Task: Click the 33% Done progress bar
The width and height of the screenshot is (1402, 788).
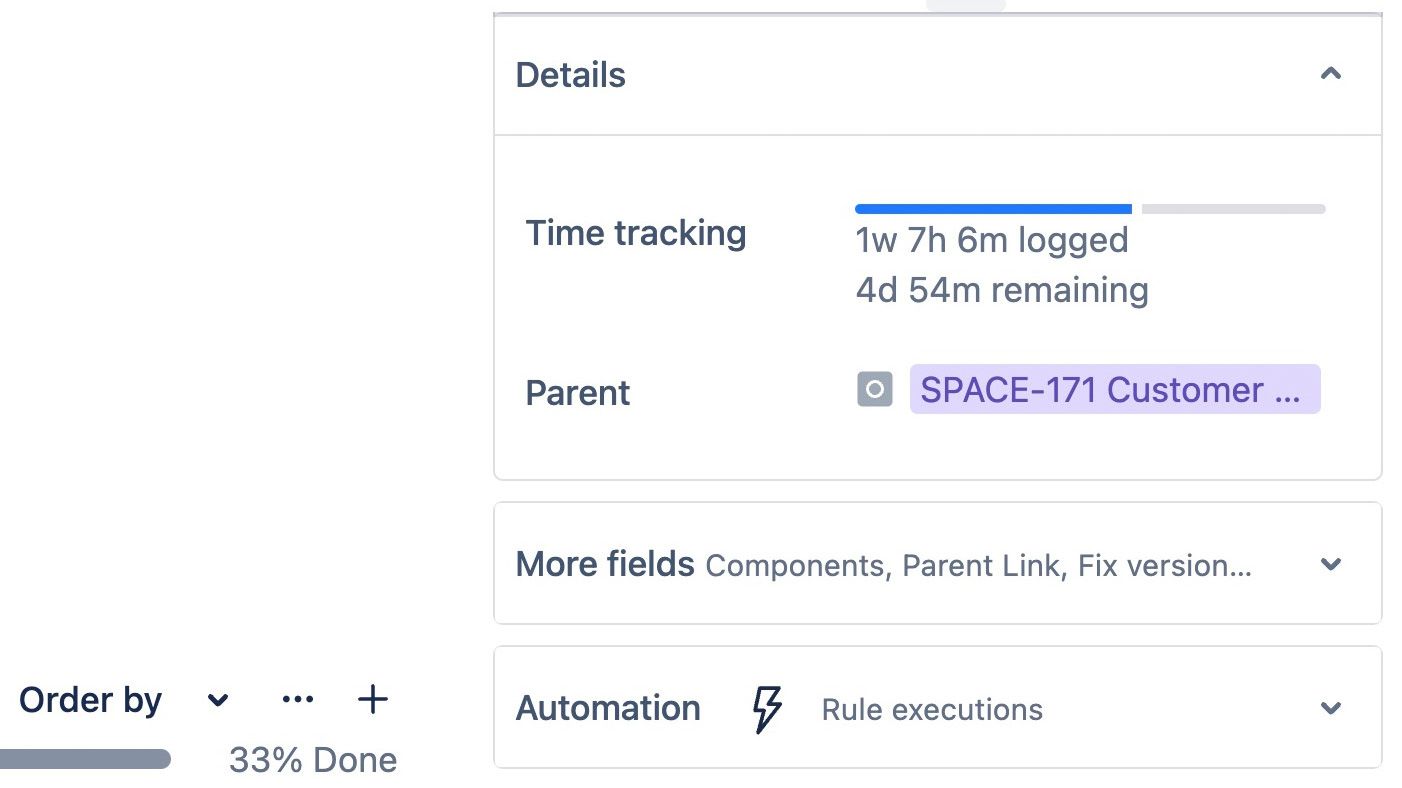Action: coord(85,760)
